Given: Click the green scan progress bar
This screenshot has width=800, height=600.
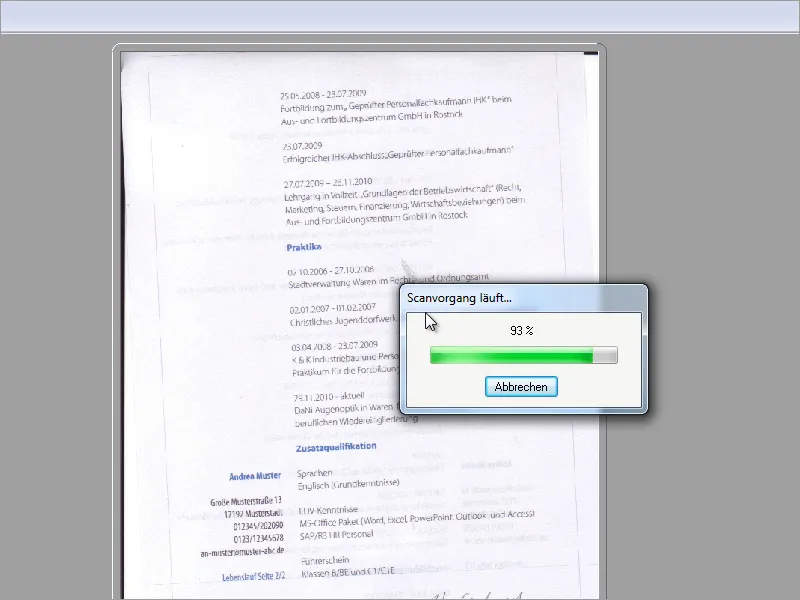Looking at the screenshot, I should (523, 355).
